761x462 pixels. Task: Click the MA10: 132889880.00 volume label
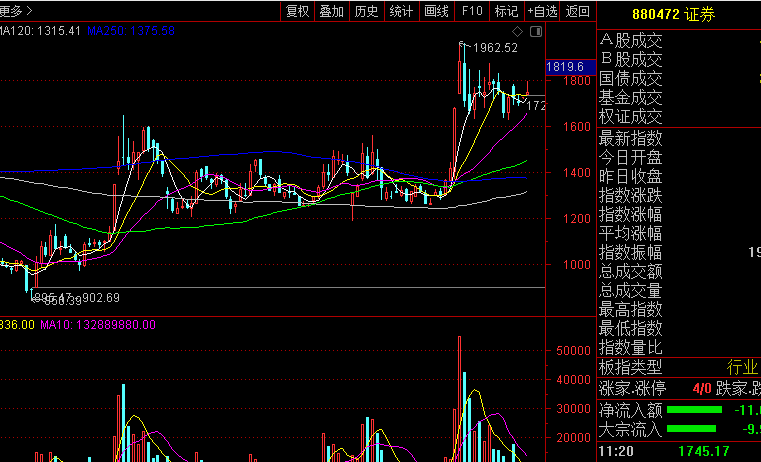98,325
